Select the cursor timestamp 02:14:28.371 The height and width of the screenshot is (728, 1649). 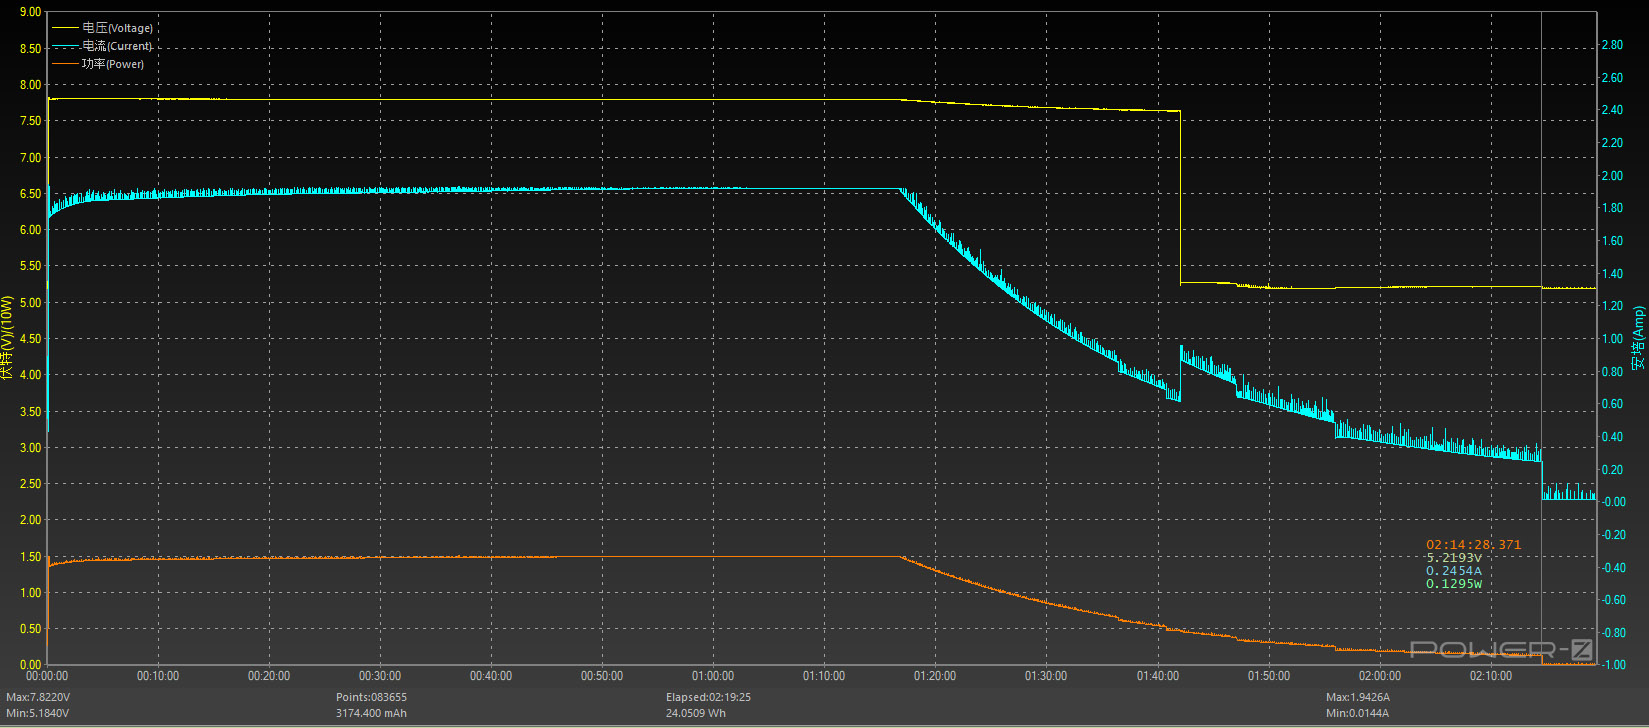pyautogui.click(x=1473, y=545)
